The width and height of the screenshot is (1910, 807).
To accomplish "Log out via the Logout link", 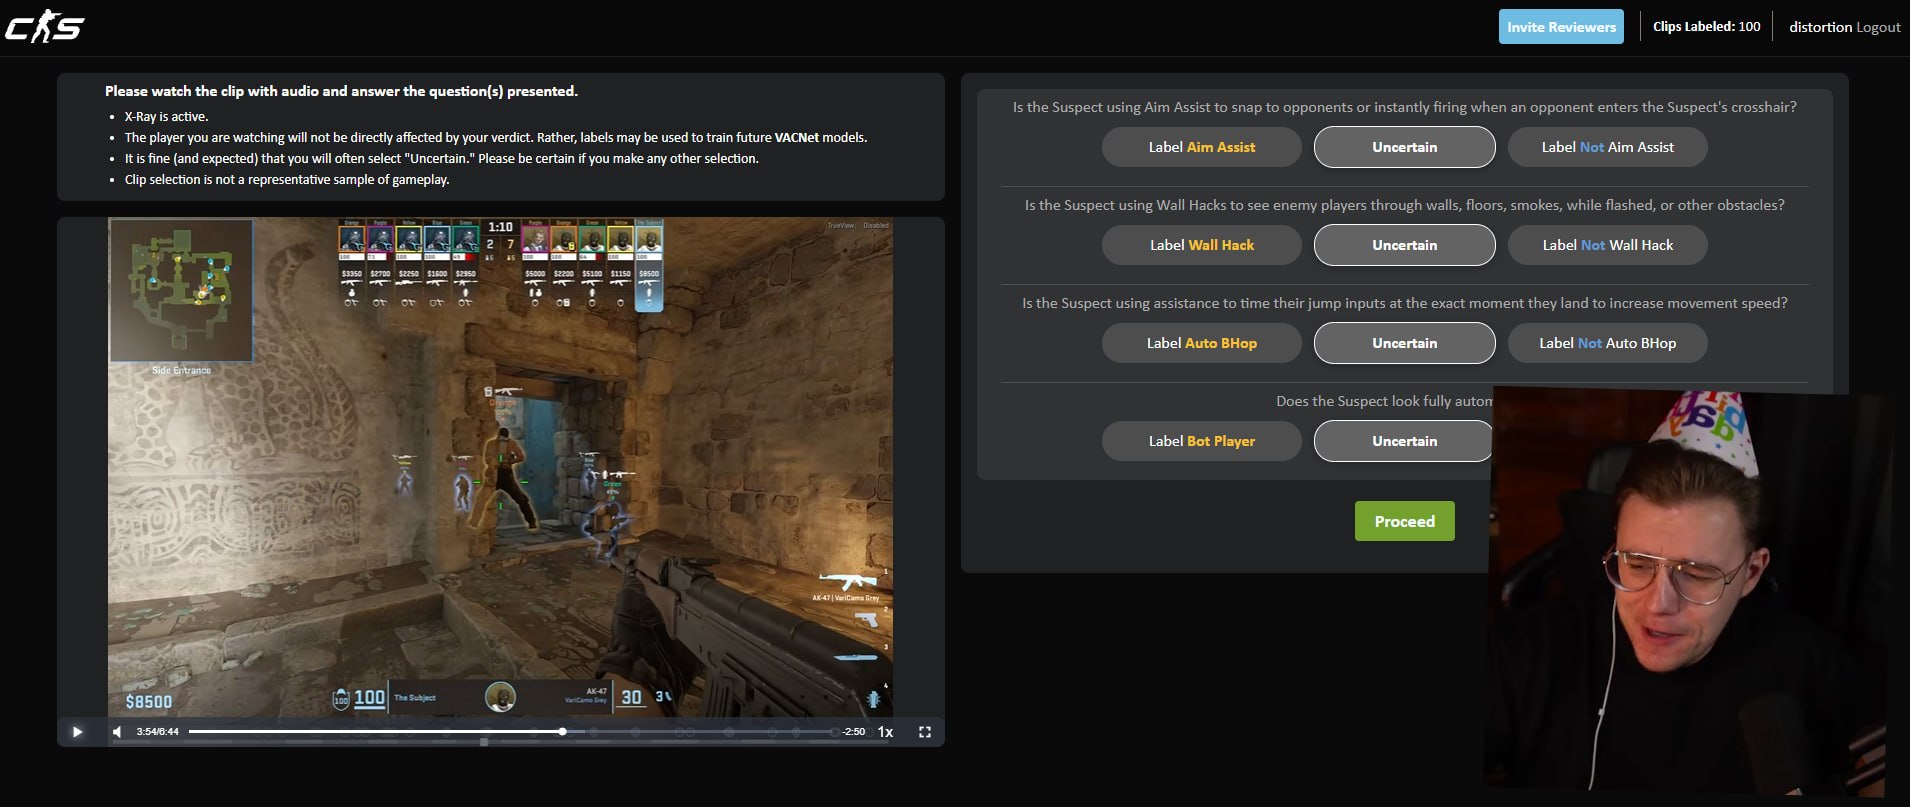I will point(1878,27).
